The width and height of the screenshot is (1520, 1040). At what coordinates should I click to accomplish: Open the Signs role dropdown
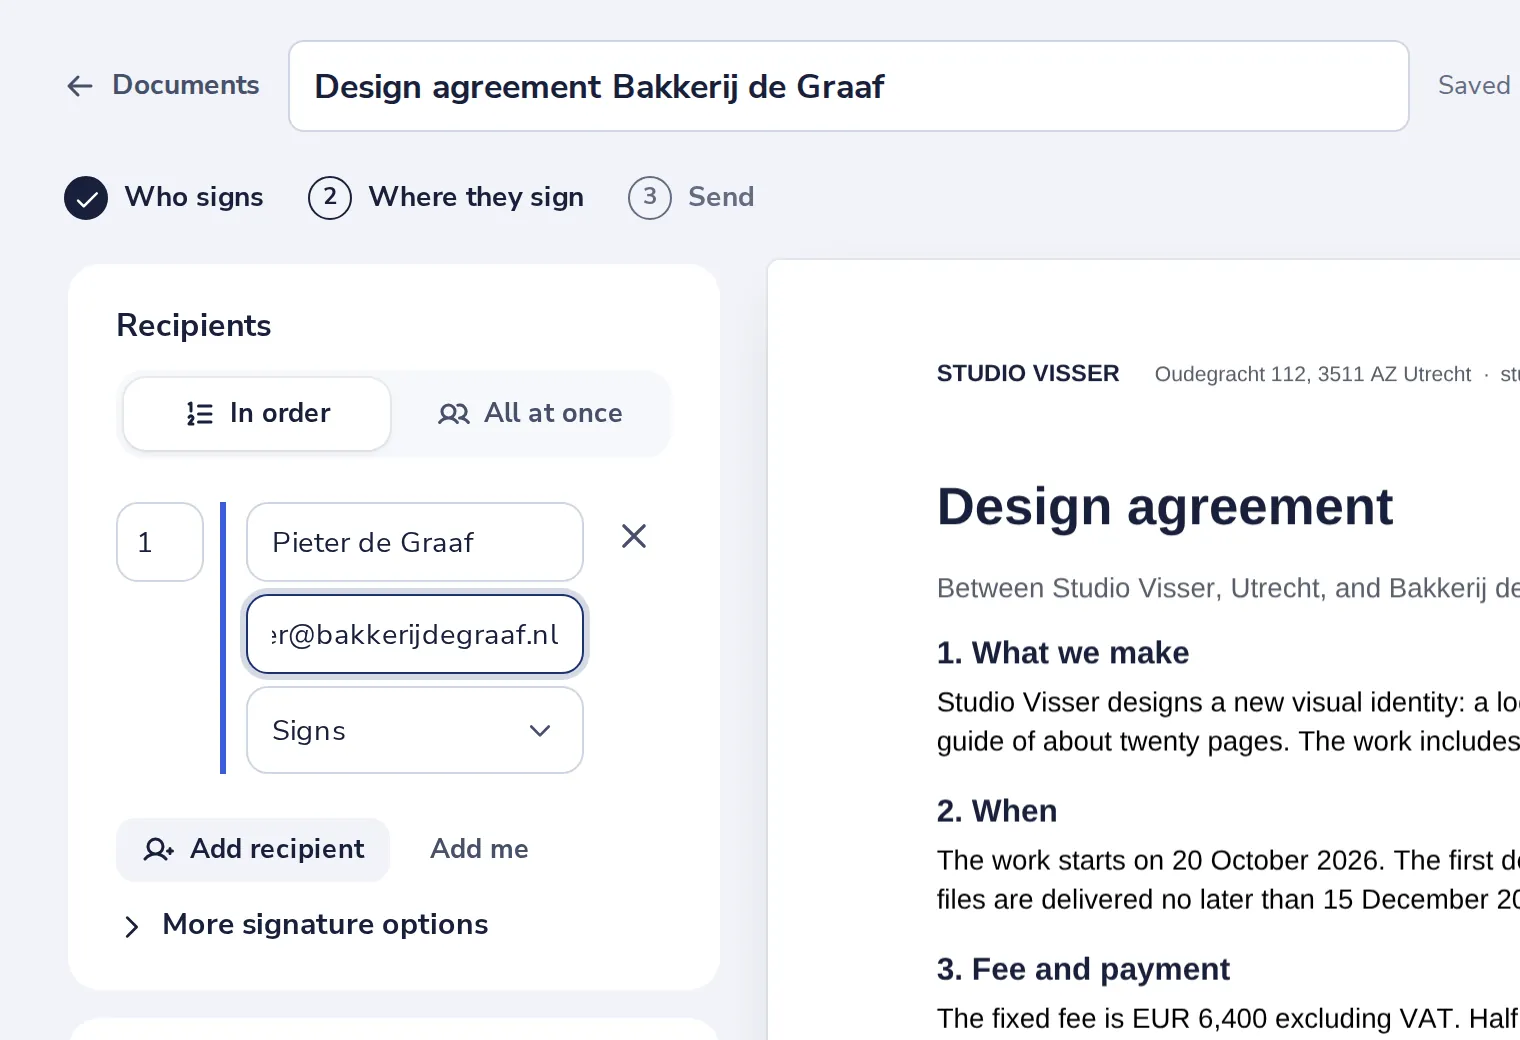click(415, 730)
